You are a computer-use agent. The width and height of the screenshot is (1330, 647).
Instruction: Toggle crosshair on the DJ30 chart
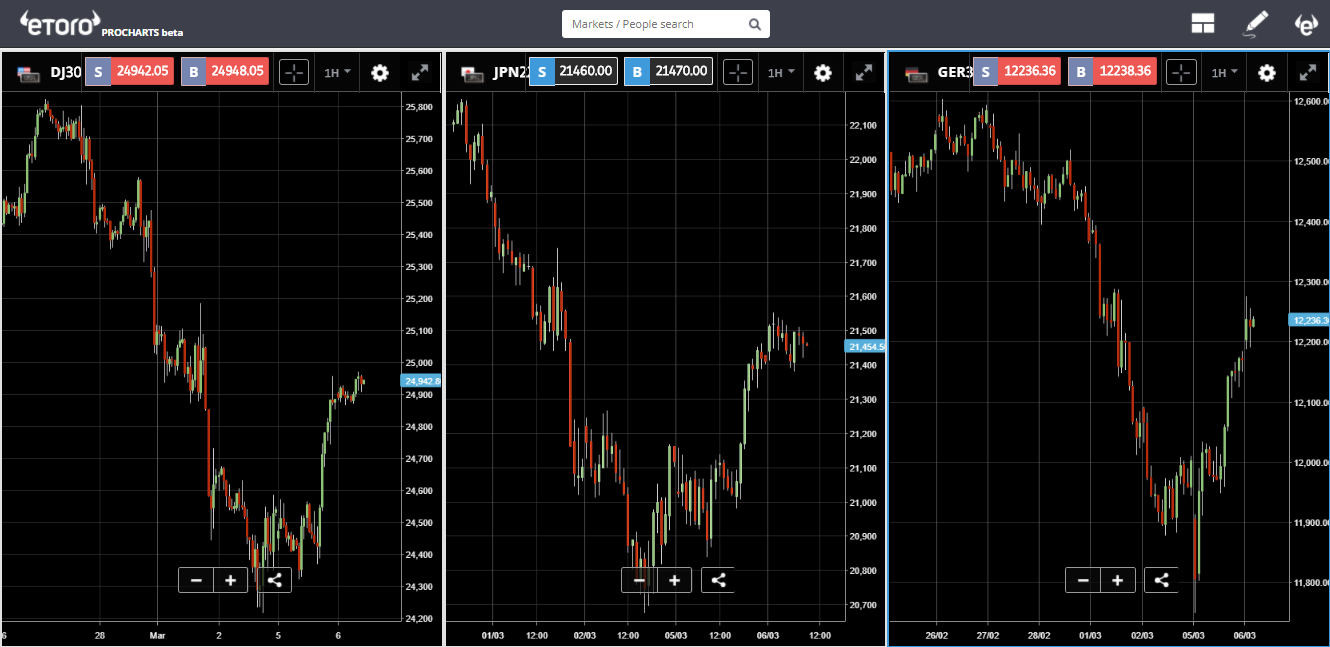[294, 72]
